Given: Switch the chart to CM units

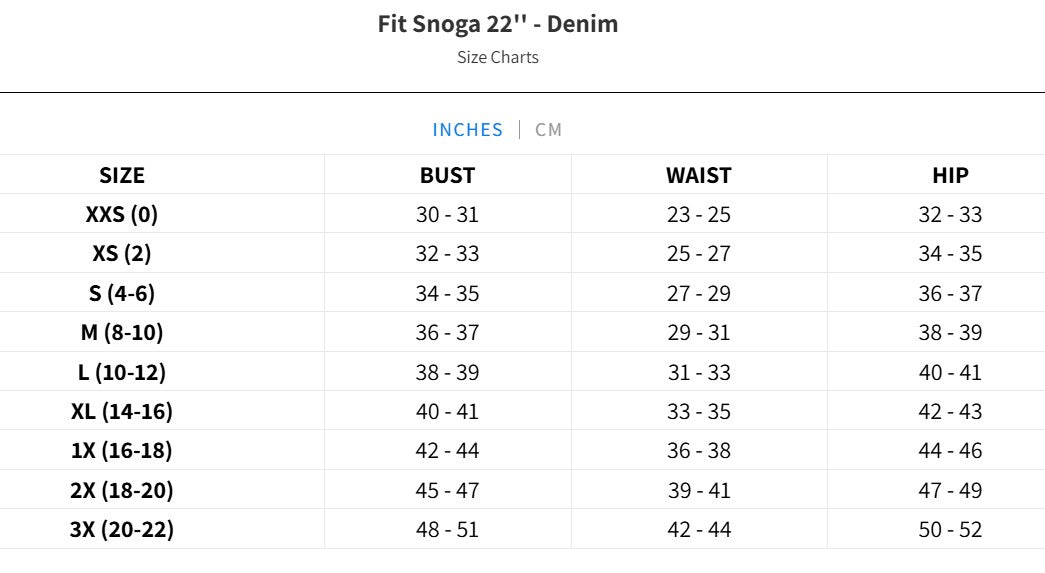Looking at the screenshot, I should [548, 130].
